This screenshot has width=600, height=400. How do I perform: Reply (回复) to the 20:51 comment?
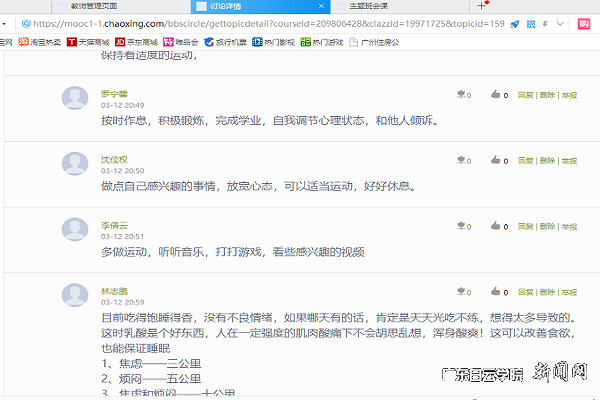[525, 227]
